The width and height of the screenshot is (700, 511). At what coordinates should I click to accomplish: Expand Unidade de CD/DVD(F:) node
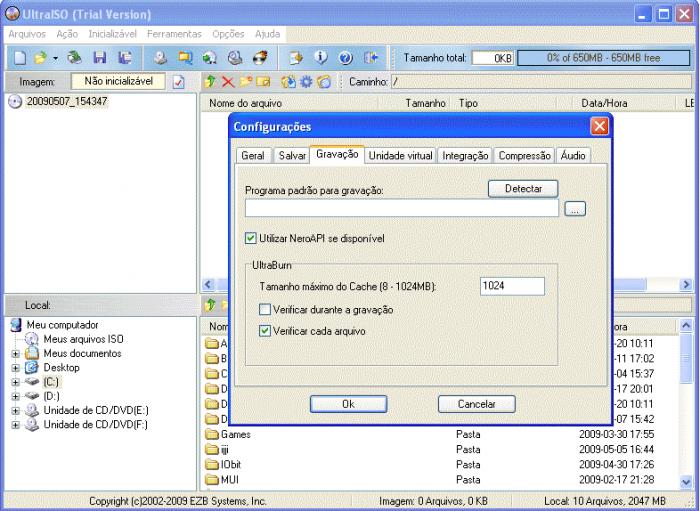[x=16, y=425]
